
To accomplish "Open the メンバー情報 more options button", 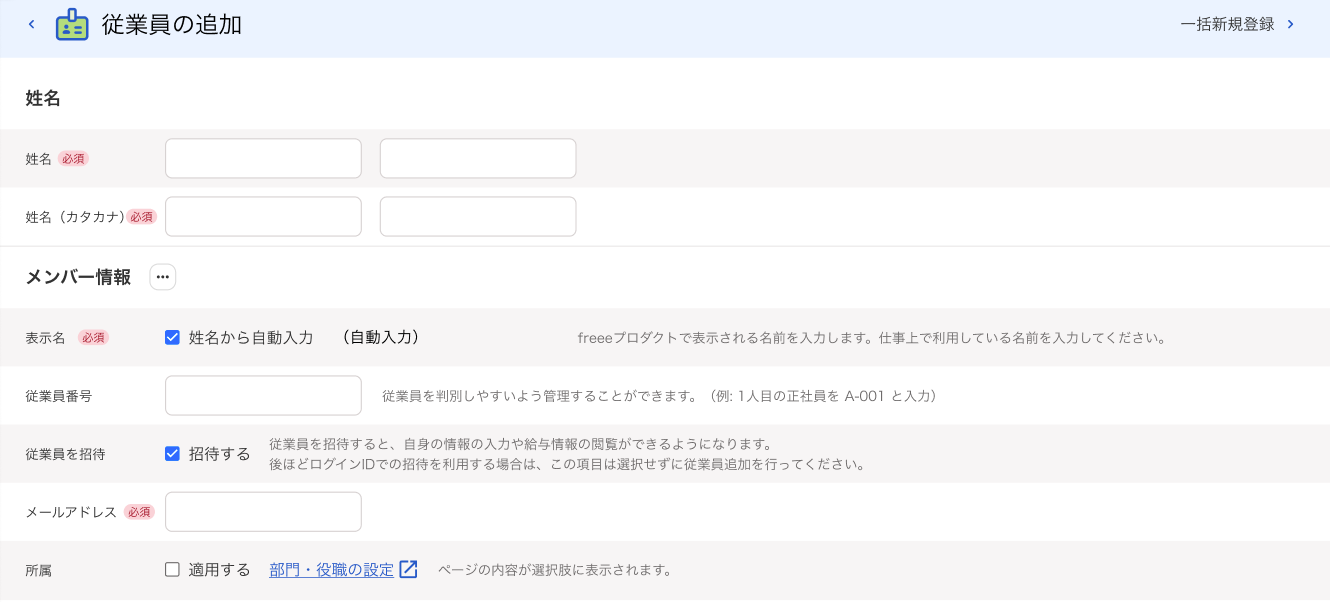I will pyautogui.click(x=163, y=277).
